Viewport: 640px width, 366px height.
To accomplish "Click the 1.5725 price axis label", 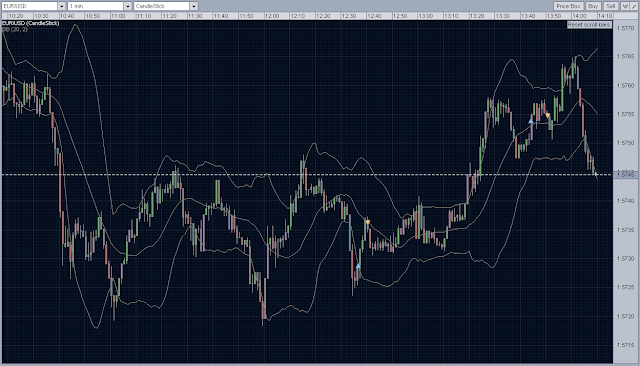I will coord(625,287).
